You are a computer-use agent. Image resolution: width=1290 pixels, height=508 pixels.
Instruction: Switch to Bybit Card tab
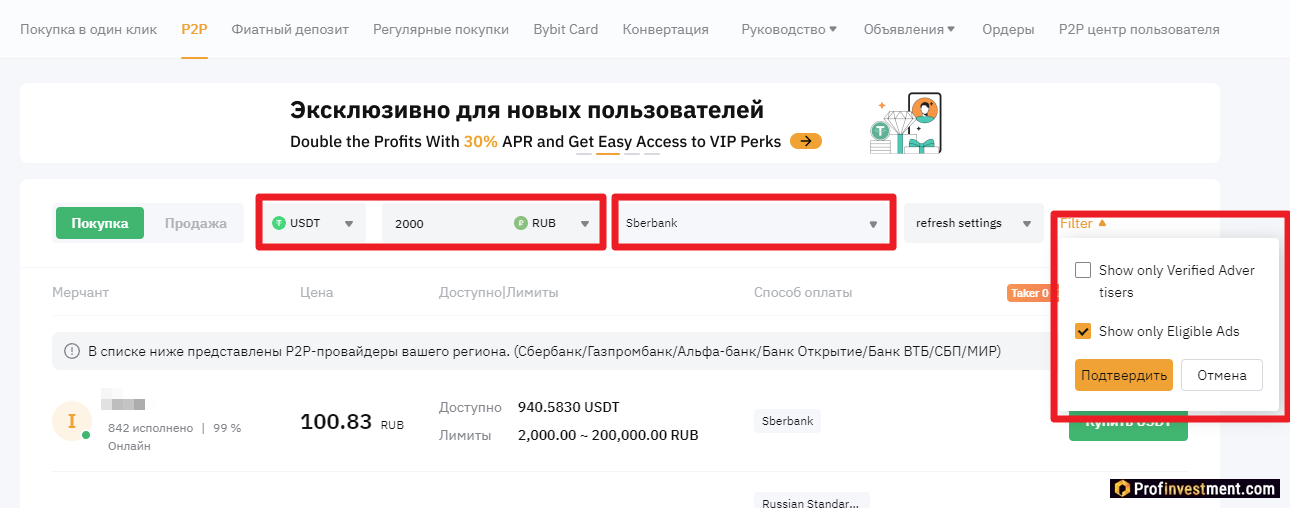click(566, 29)
